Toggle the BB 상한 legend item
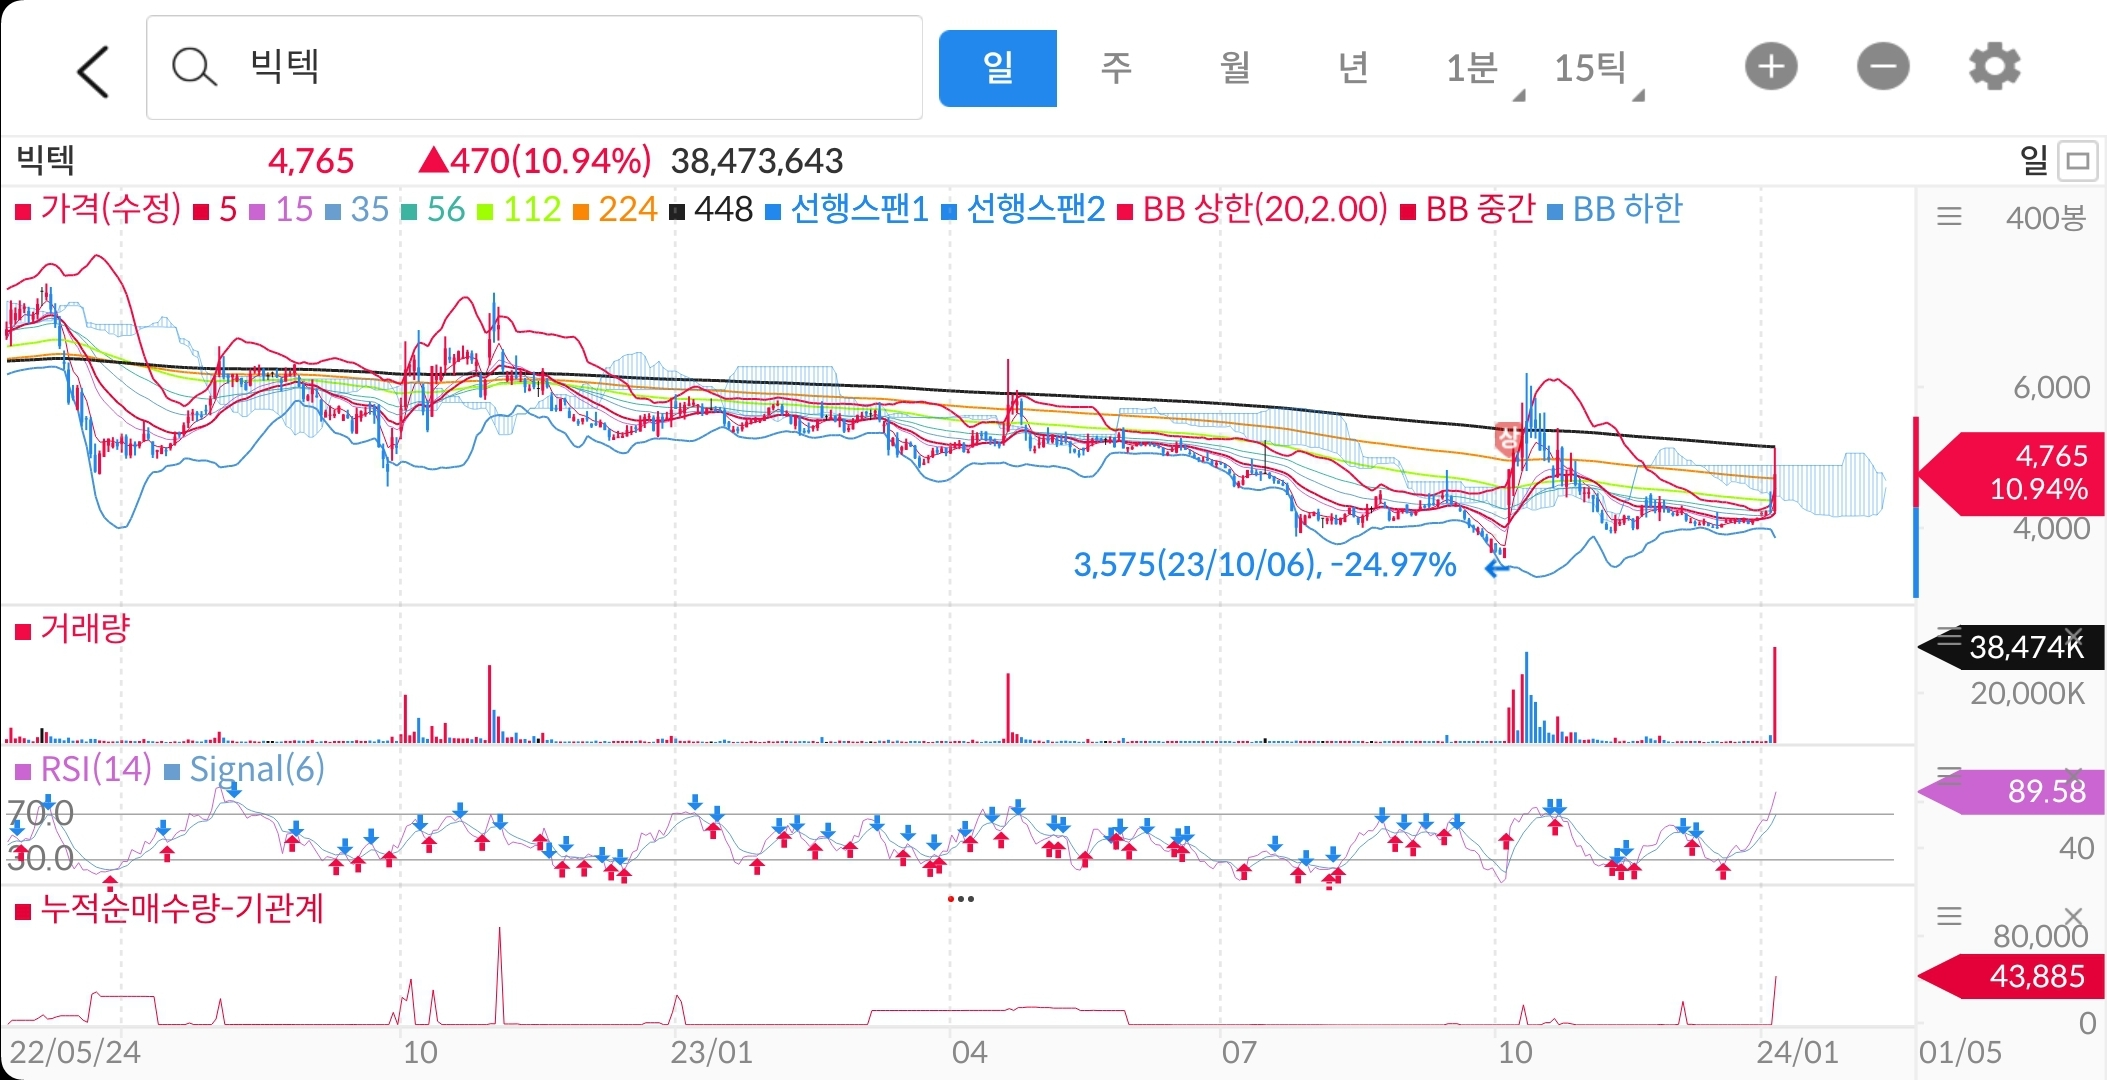This screenshot has height=1080, width=2107. tap(1252, 209)
